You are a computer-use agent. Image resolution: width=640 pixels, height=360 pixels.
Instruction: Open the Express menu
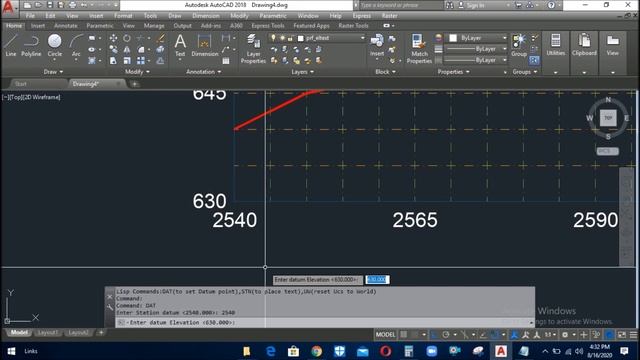[x=362, y=16]
